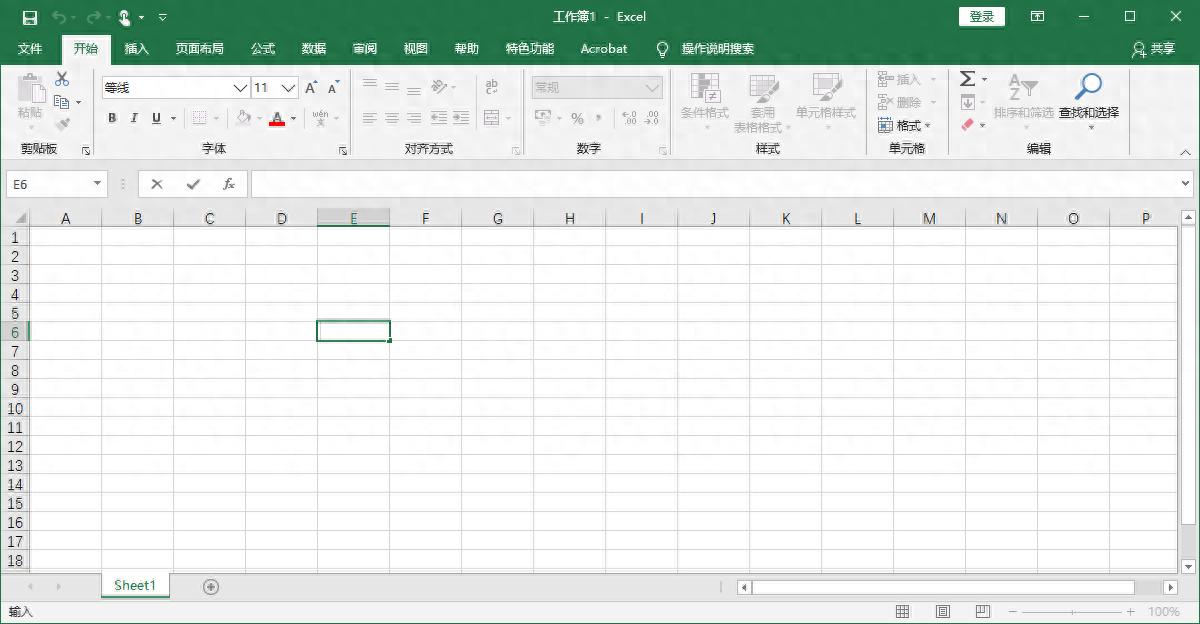Image resolution: width=1200 pixels, height=624 pixels.
Task: Open the Name Box dropdown arrow
Action: (97, 184)
